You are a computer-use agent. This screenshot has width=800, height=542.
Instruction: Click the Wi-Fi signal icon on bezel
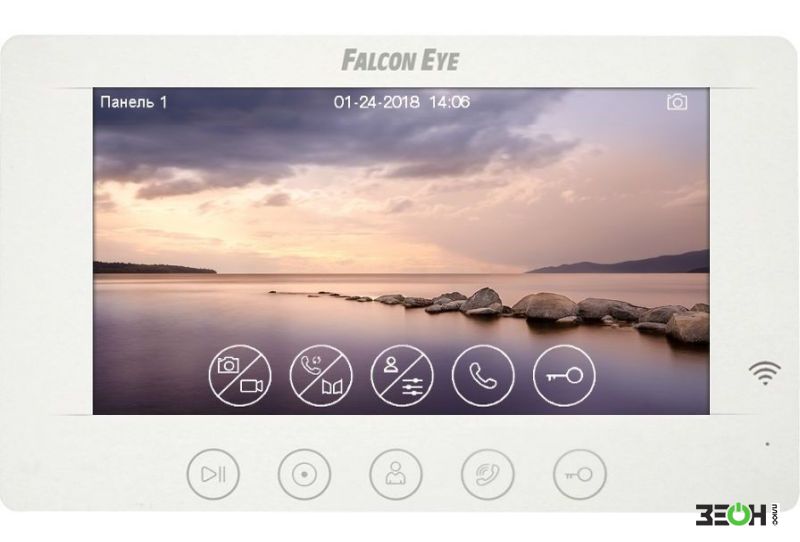(765, 373)
